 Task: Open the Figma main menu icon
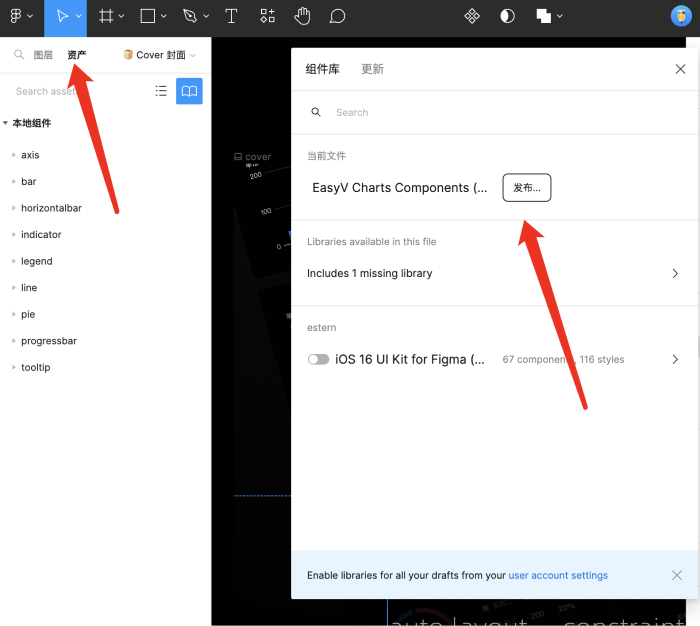tap(16, 16)
